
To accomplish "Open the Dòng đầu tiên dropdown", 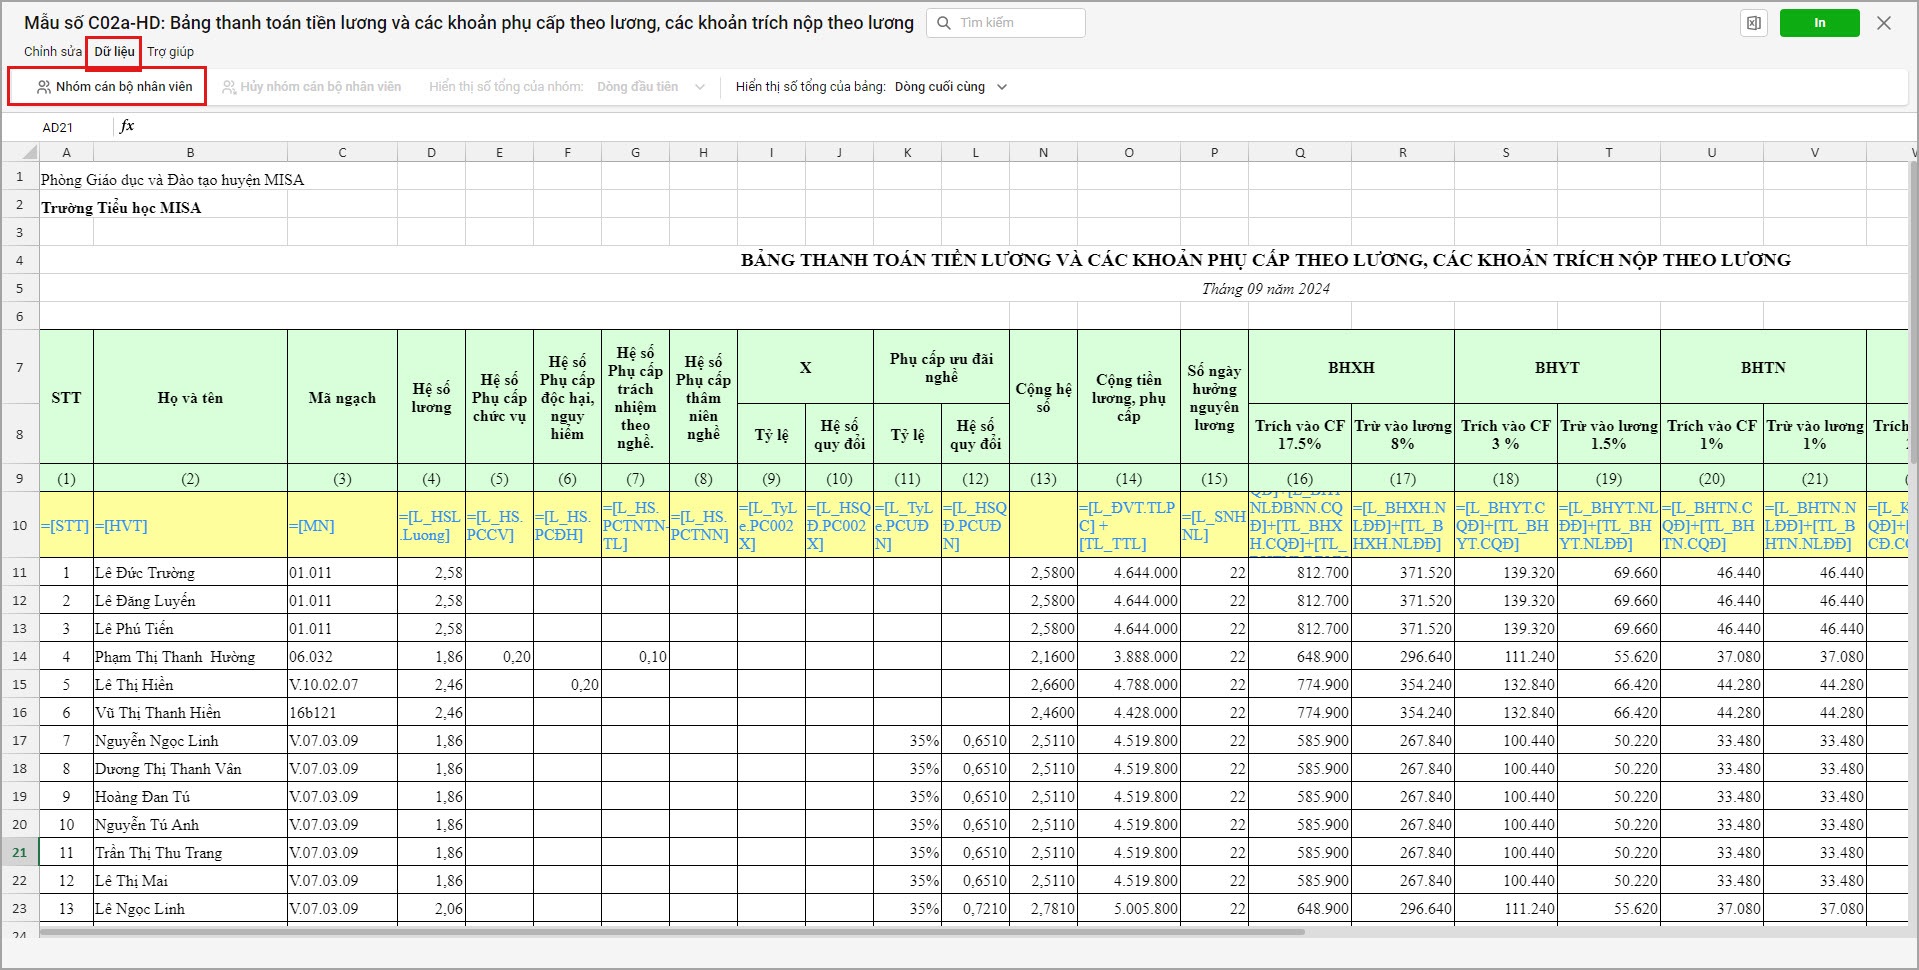I will click(x=650, y=87).
